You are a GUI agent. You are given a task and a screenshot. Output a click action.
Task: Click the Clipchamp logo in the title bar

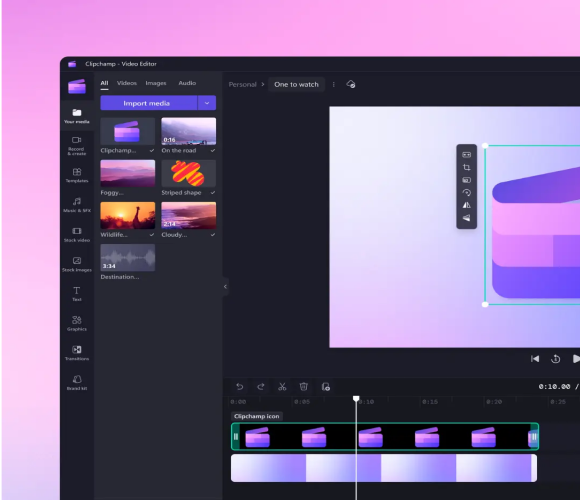pyautogui.click(x=72, y=64)
